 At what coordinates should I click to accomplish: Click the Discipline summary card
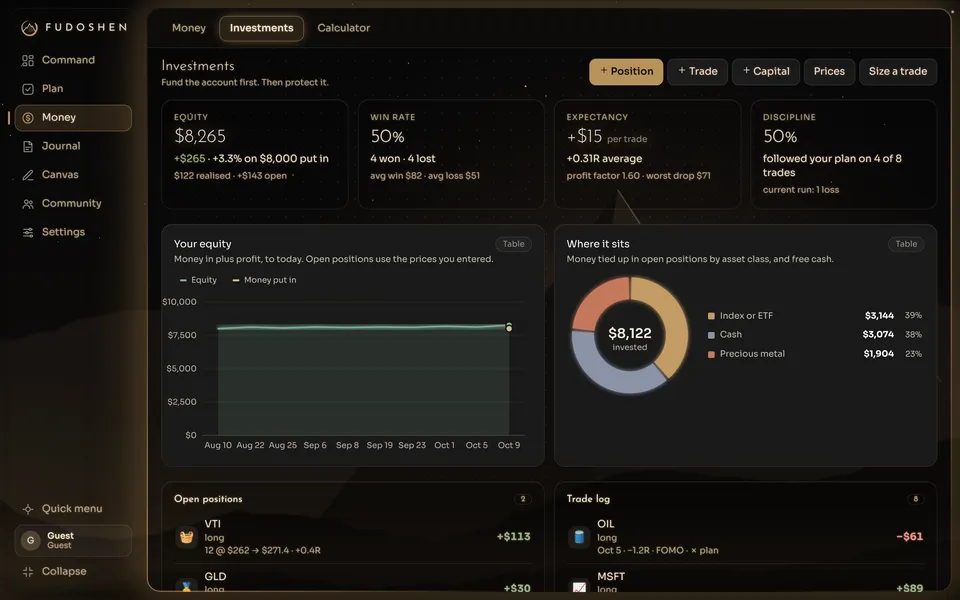[x=844, y=154]
